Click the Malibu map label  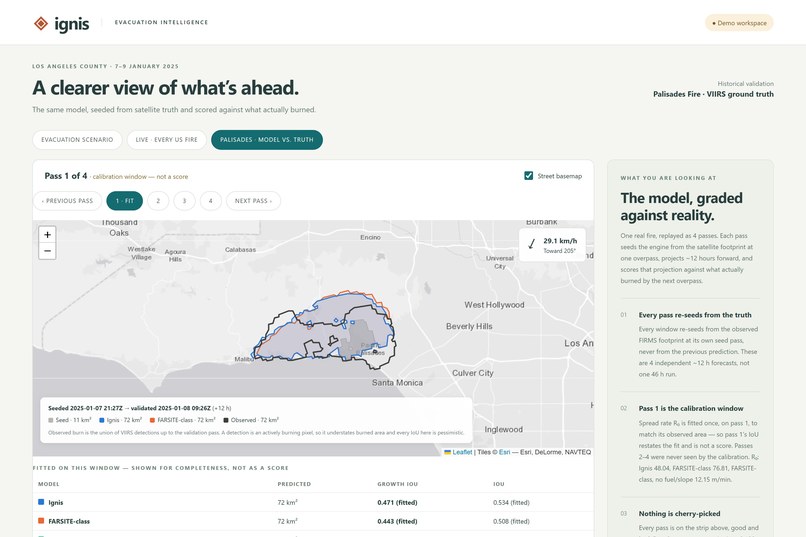click(x=244, y=359)
